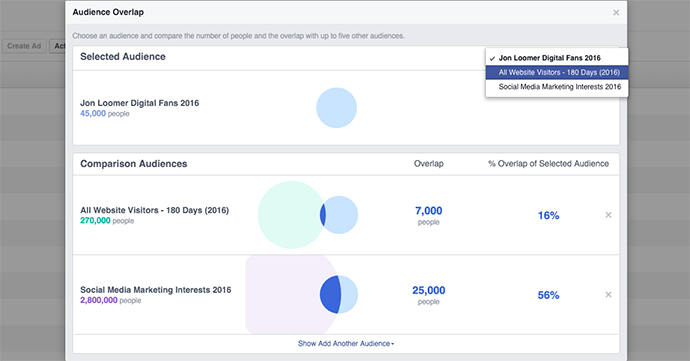Select Jon Loomer Digital Fans 2016 option
Viewport: 690px width, 361px height.
click(x=557, y=58)
